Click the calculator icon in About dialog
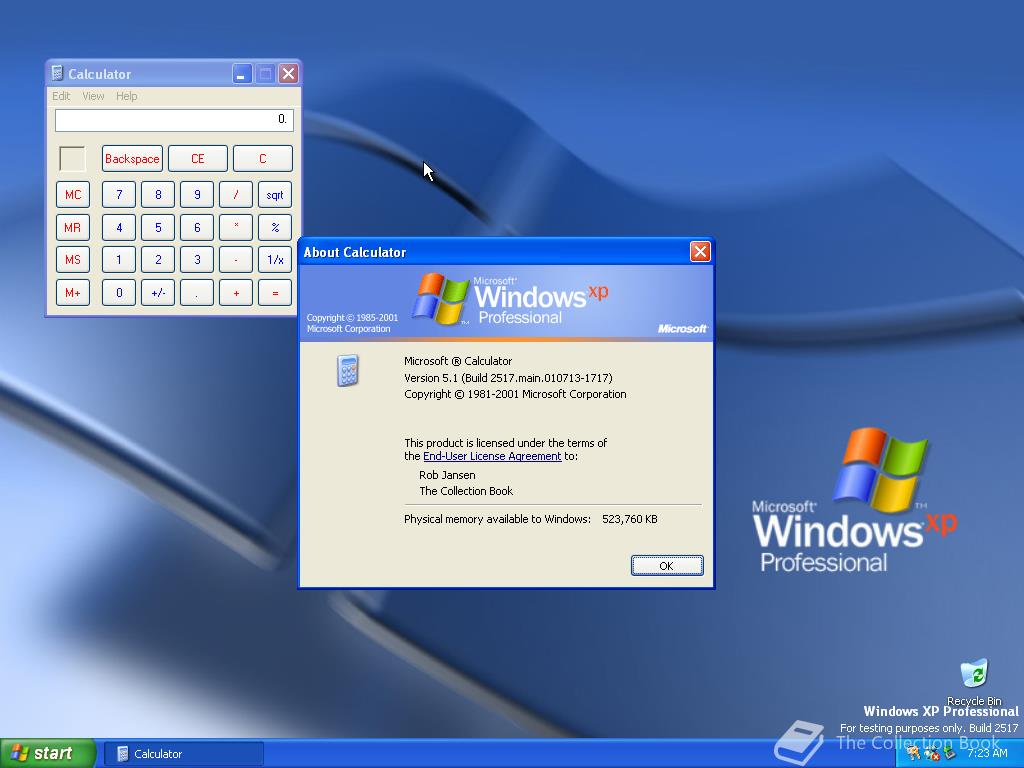This screenshot has height=768, width=1024. [347, 370]
